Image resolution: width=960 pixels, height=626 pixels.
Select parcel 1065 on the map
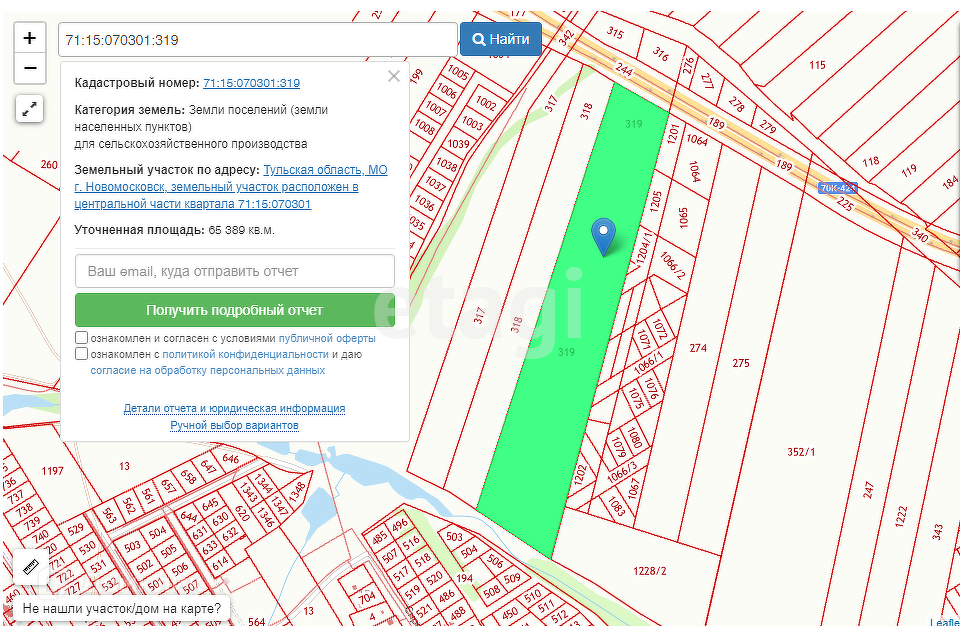click(x=684, y=217)
